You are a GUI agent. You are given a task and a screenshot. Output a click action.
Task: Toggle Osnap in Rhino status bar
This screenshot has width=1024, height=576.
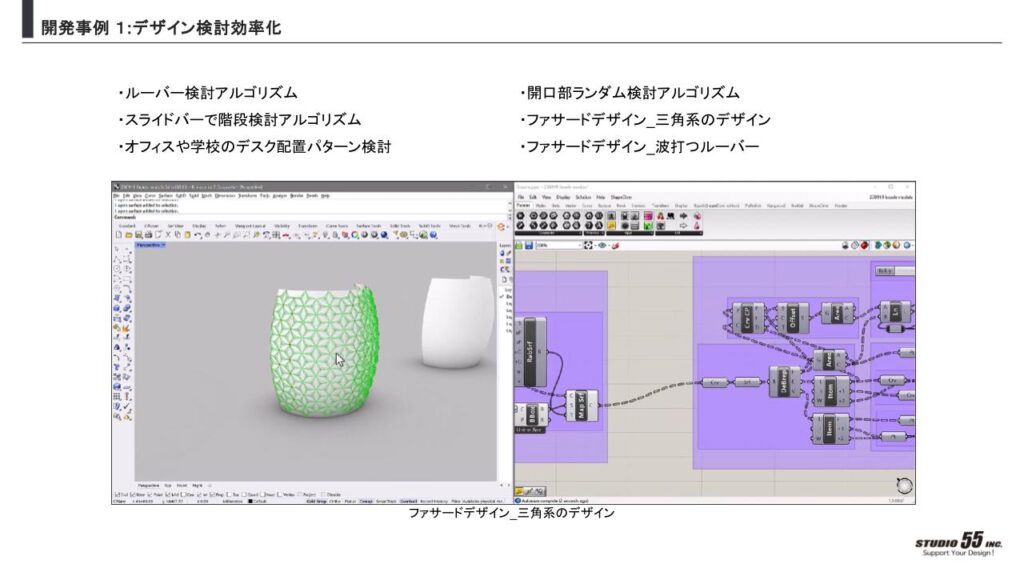coord(366,502)
